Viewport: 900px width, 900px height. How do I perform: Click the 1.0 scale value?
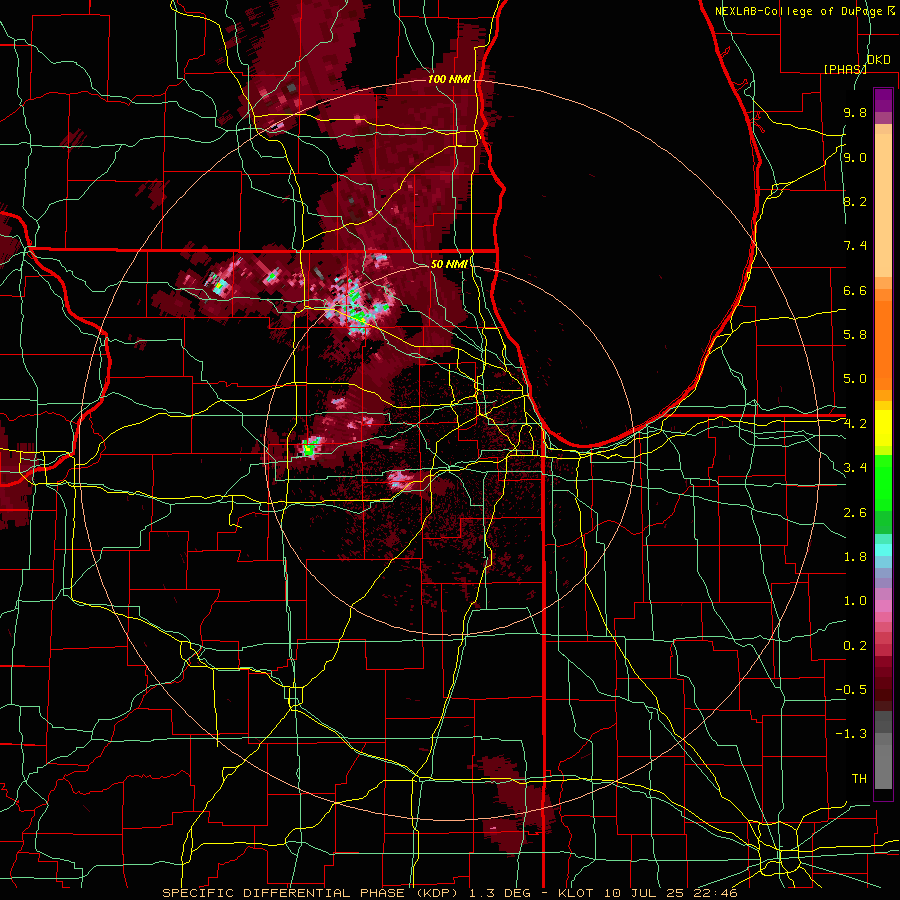click(x=855, y=601)
